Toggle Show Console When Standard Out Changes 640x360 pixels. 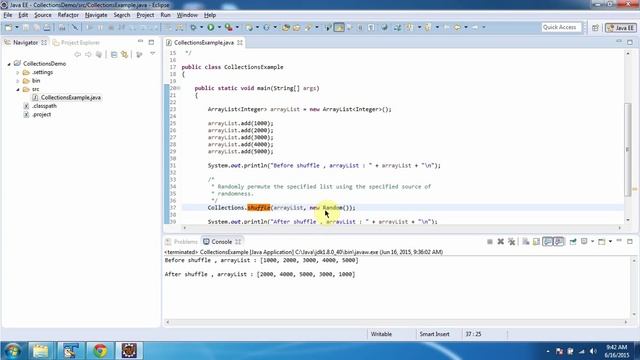(x=547, y=242)
